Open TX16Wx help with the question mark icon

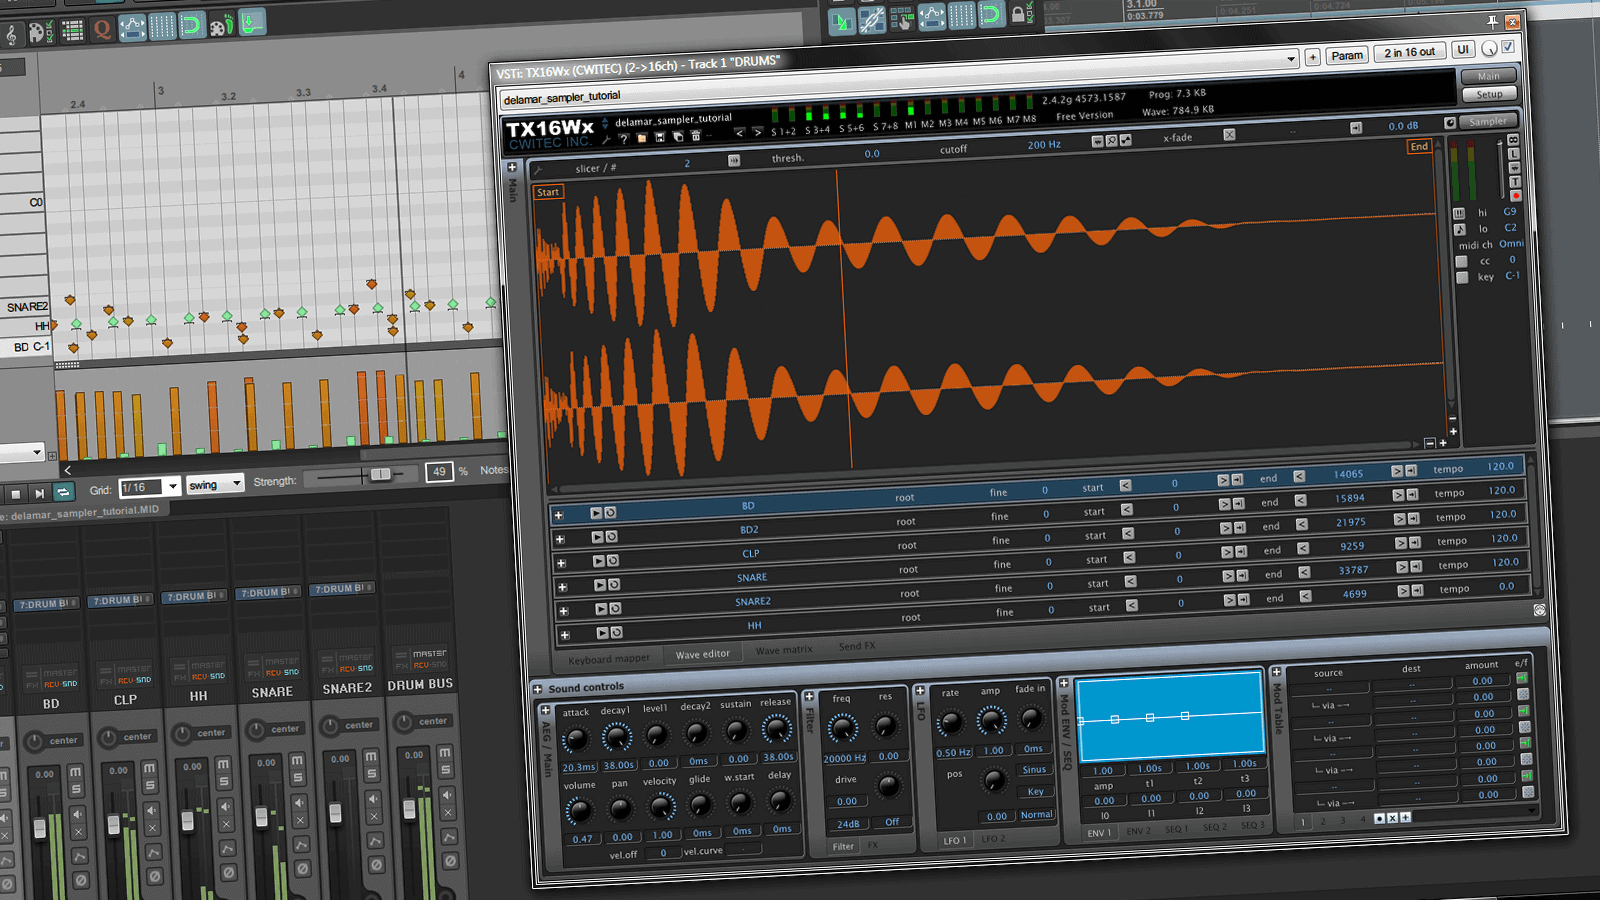click(624, 137)
